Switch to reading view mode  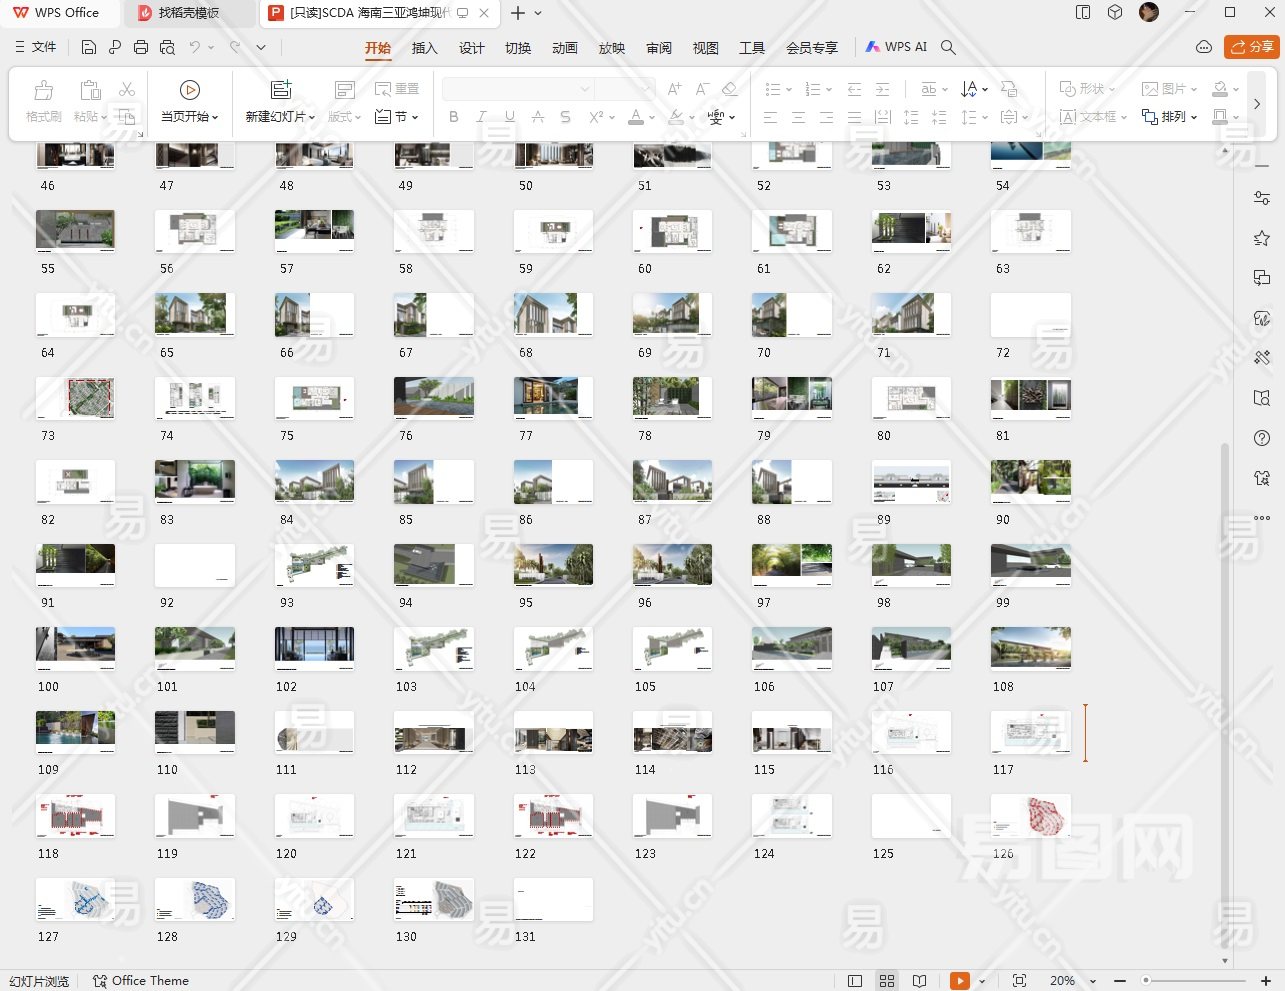click(920, 981)
